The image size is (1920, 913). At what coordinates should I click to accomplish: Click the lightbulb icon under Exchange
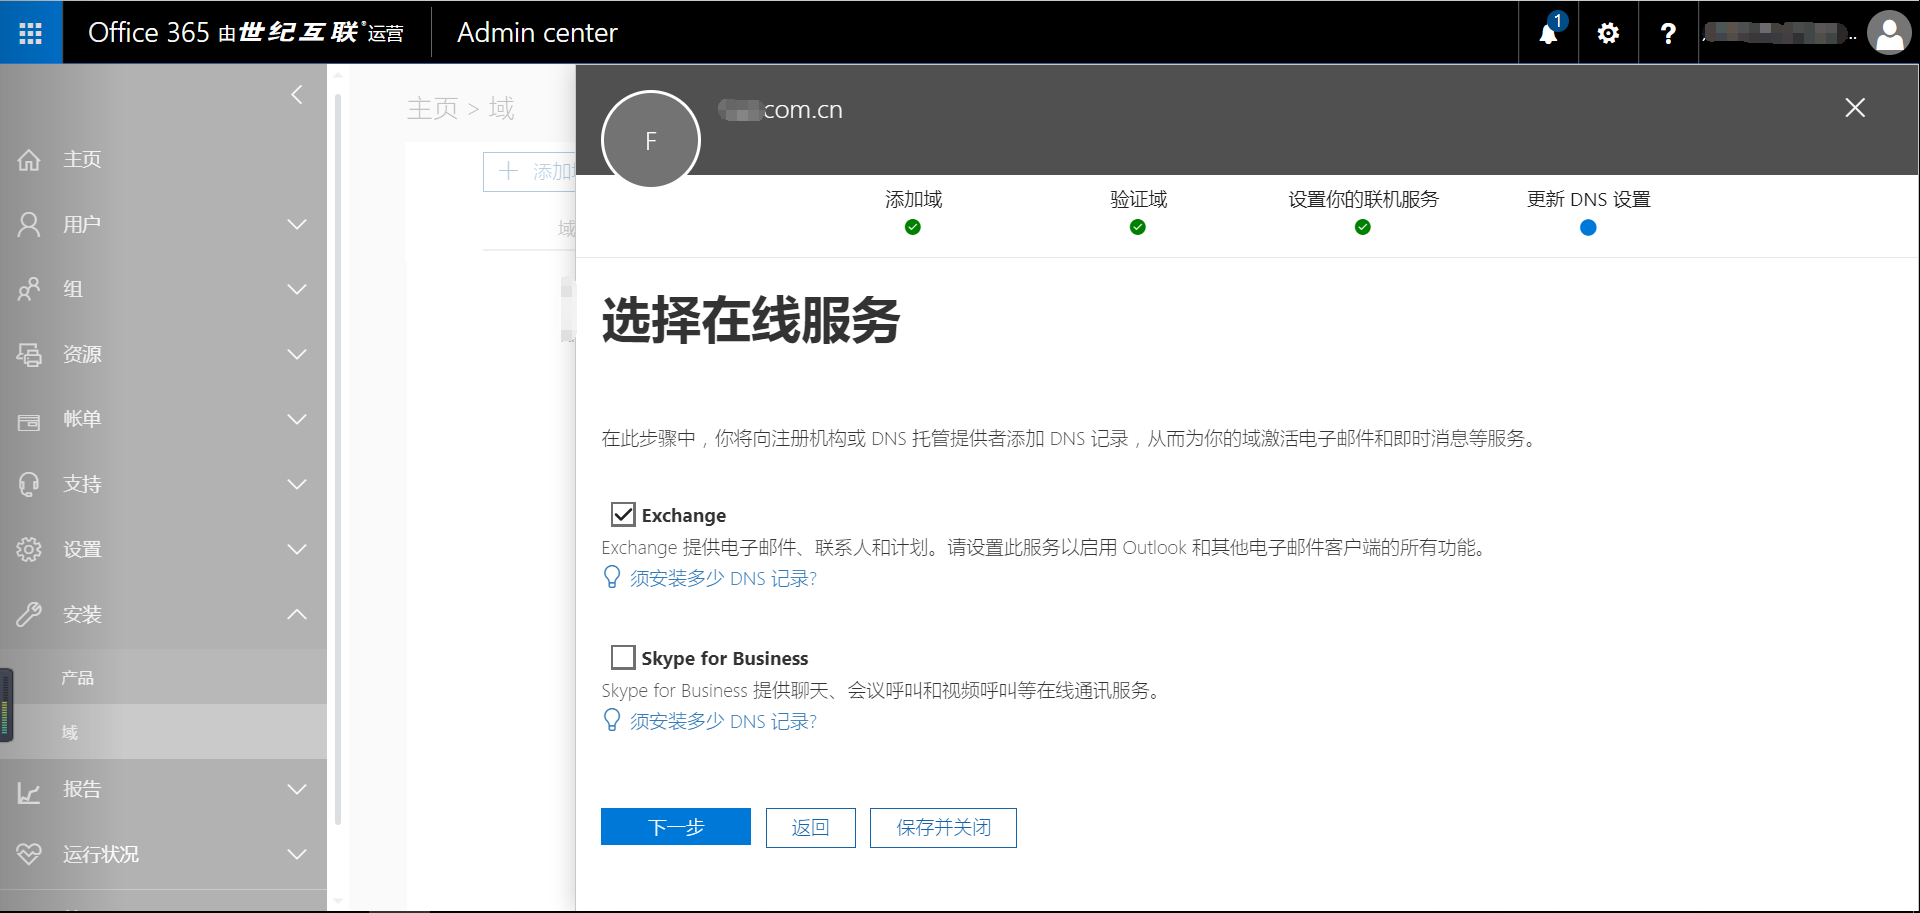point(612,578)
